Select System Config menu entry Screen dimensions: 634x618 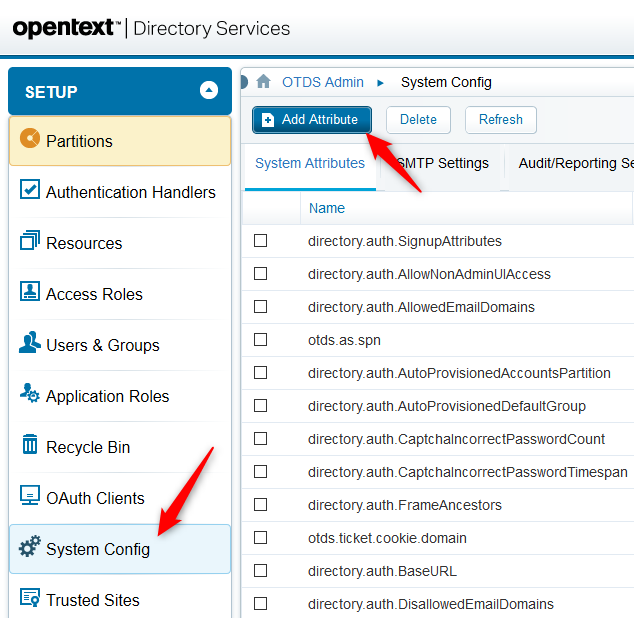(x=120, y=549)
